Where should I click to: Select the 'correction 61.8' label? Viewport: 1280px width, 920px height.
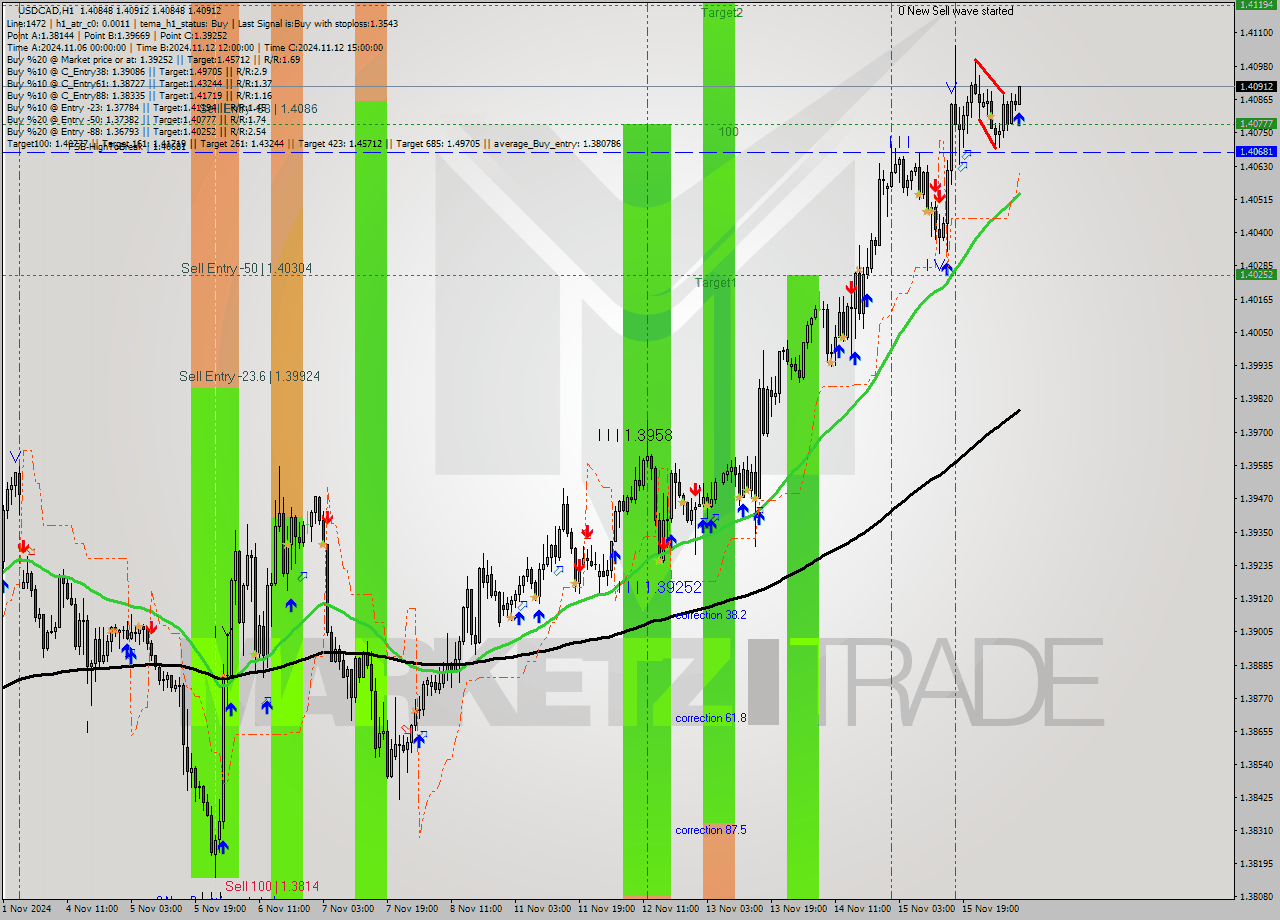coord(710,718)
